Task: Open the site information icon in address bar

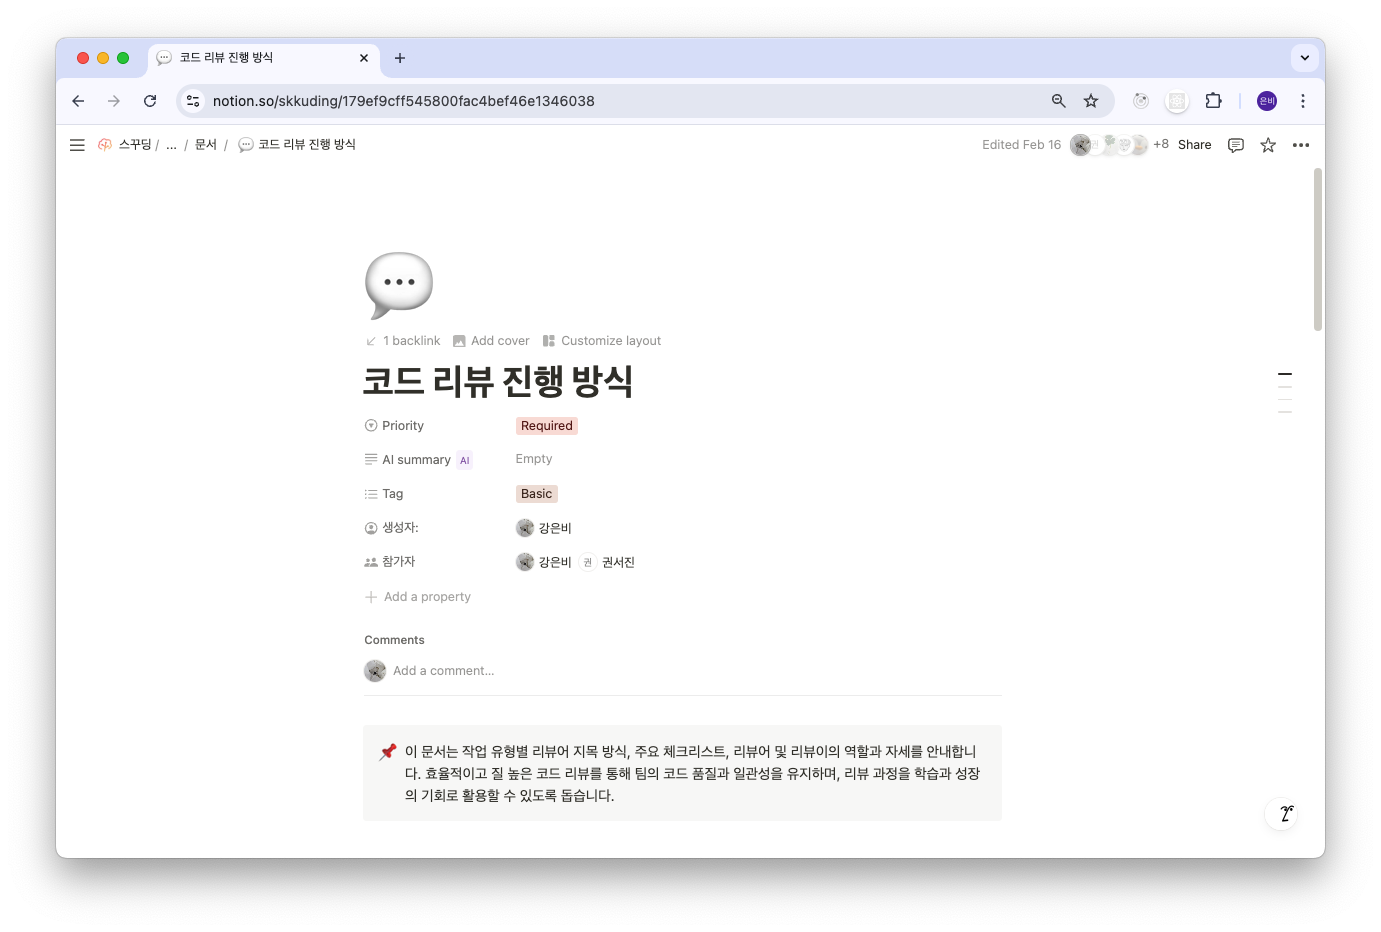Action: [x=194, y=101]
